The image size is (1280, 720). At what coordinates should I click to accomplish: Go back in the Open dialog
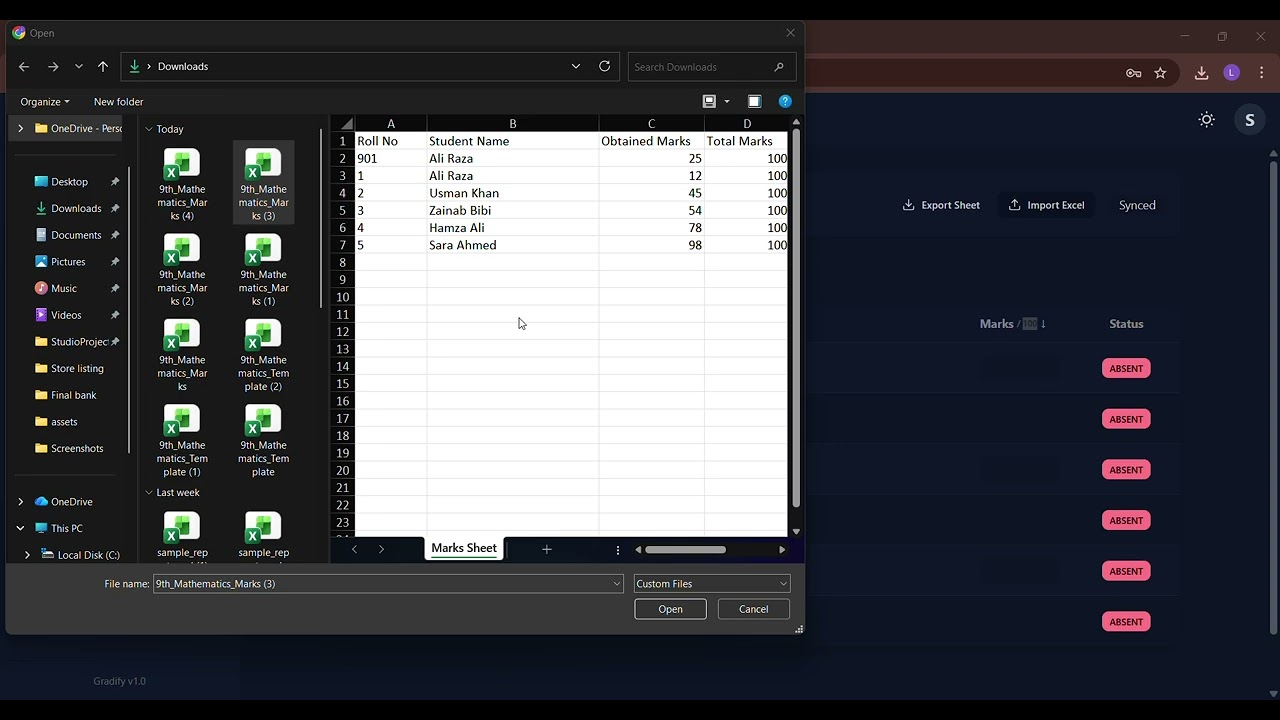click(x=24, y=66)
